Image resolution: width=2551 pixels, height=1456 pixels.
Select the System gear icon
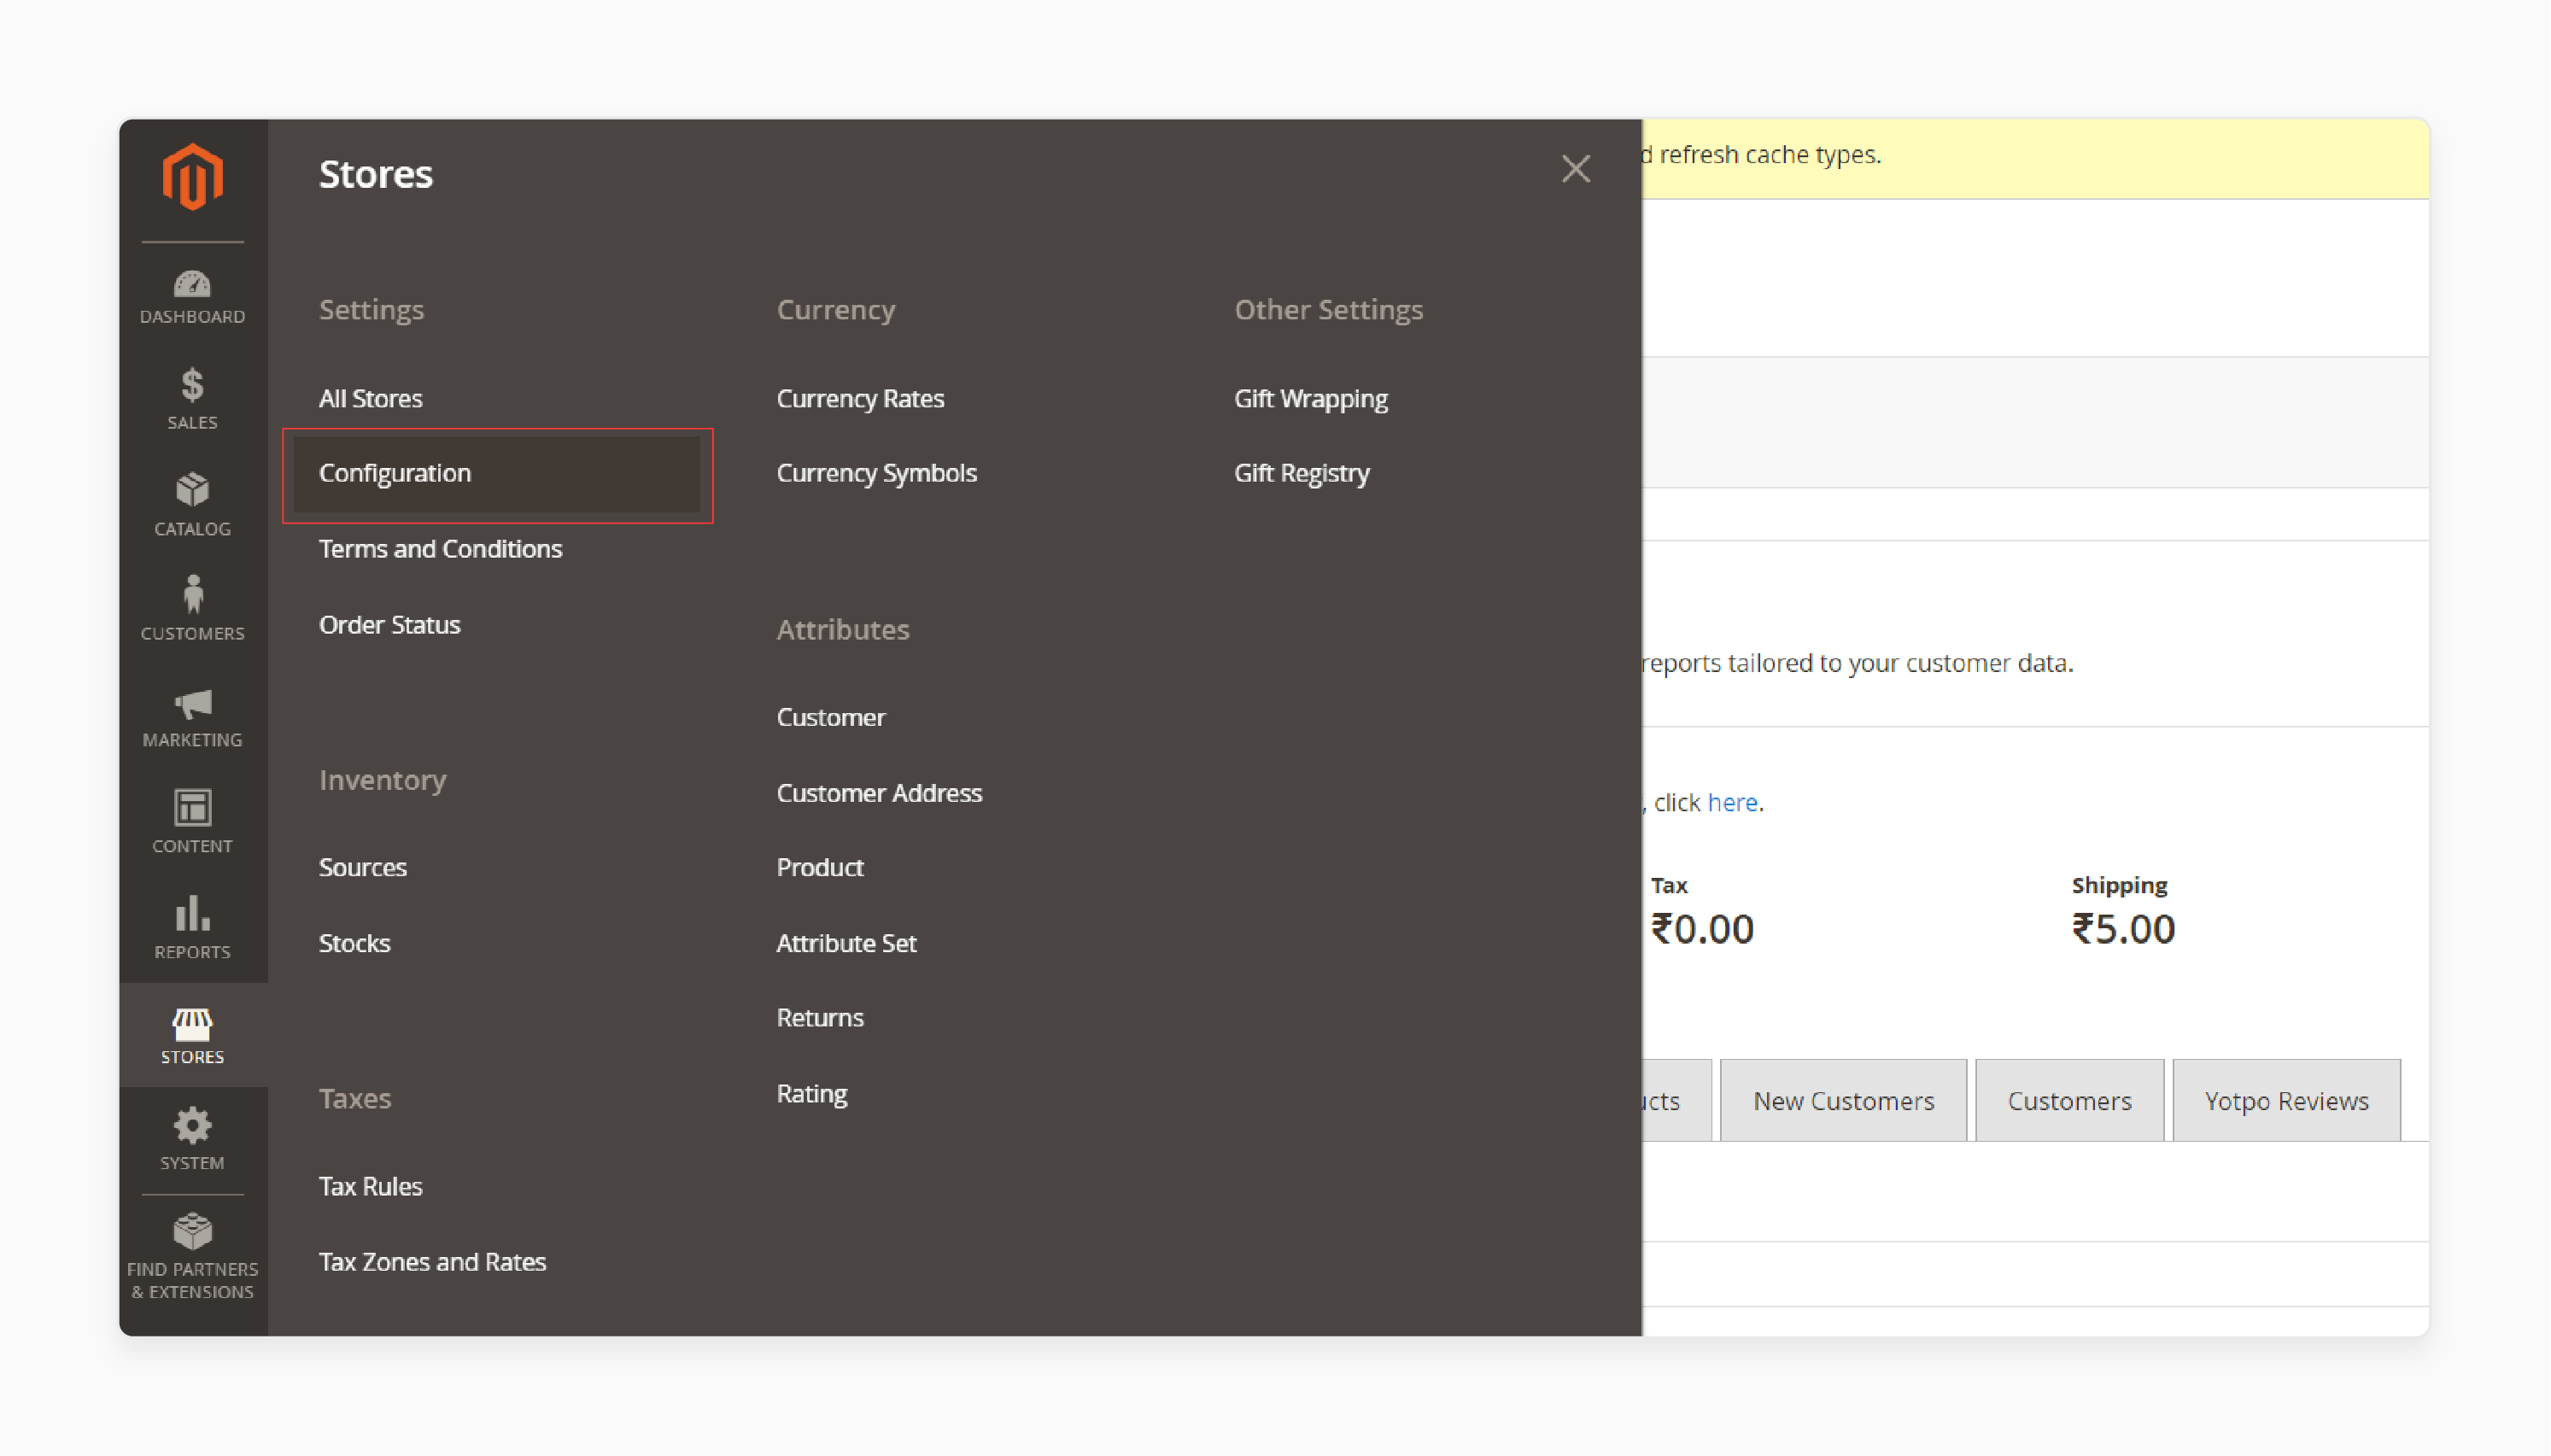[x=193, y=1125]
